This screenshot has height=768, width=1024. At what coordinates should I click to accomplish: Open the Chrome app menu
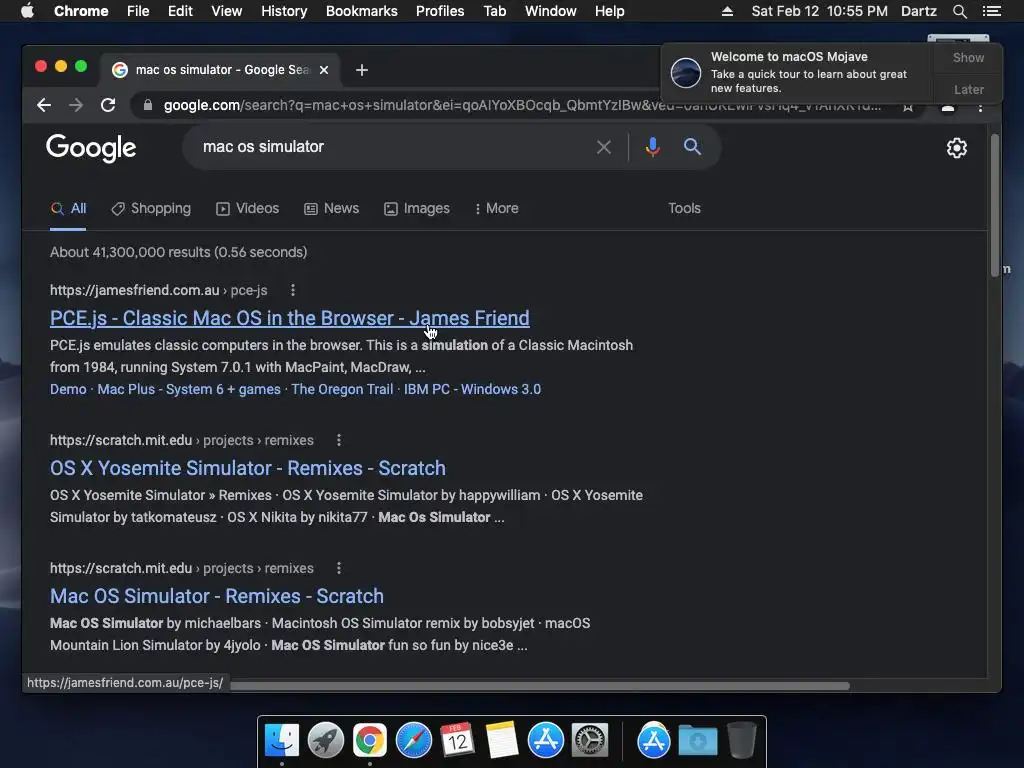coord(81,11)
